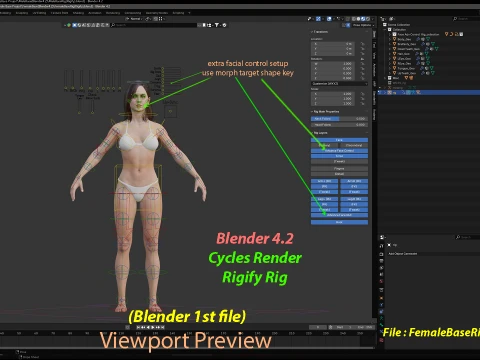Switch to the View sidebar tab
The image size is (480, 360).
374,55
